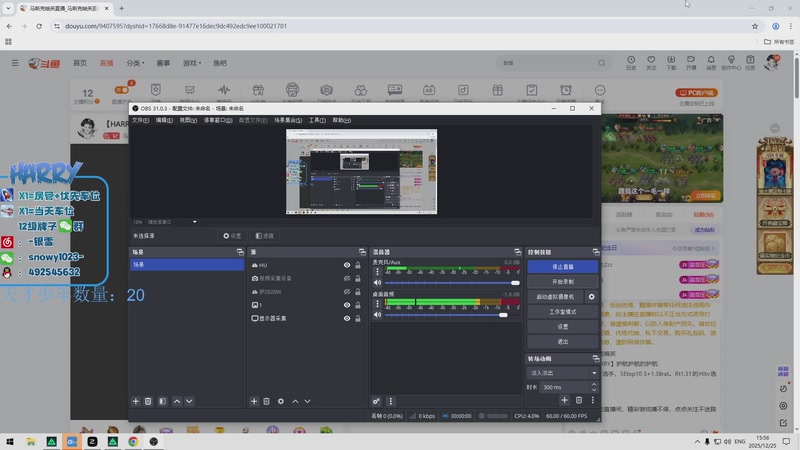
Task: Click the 开始录制 button
Action: [x=563, y=282]
